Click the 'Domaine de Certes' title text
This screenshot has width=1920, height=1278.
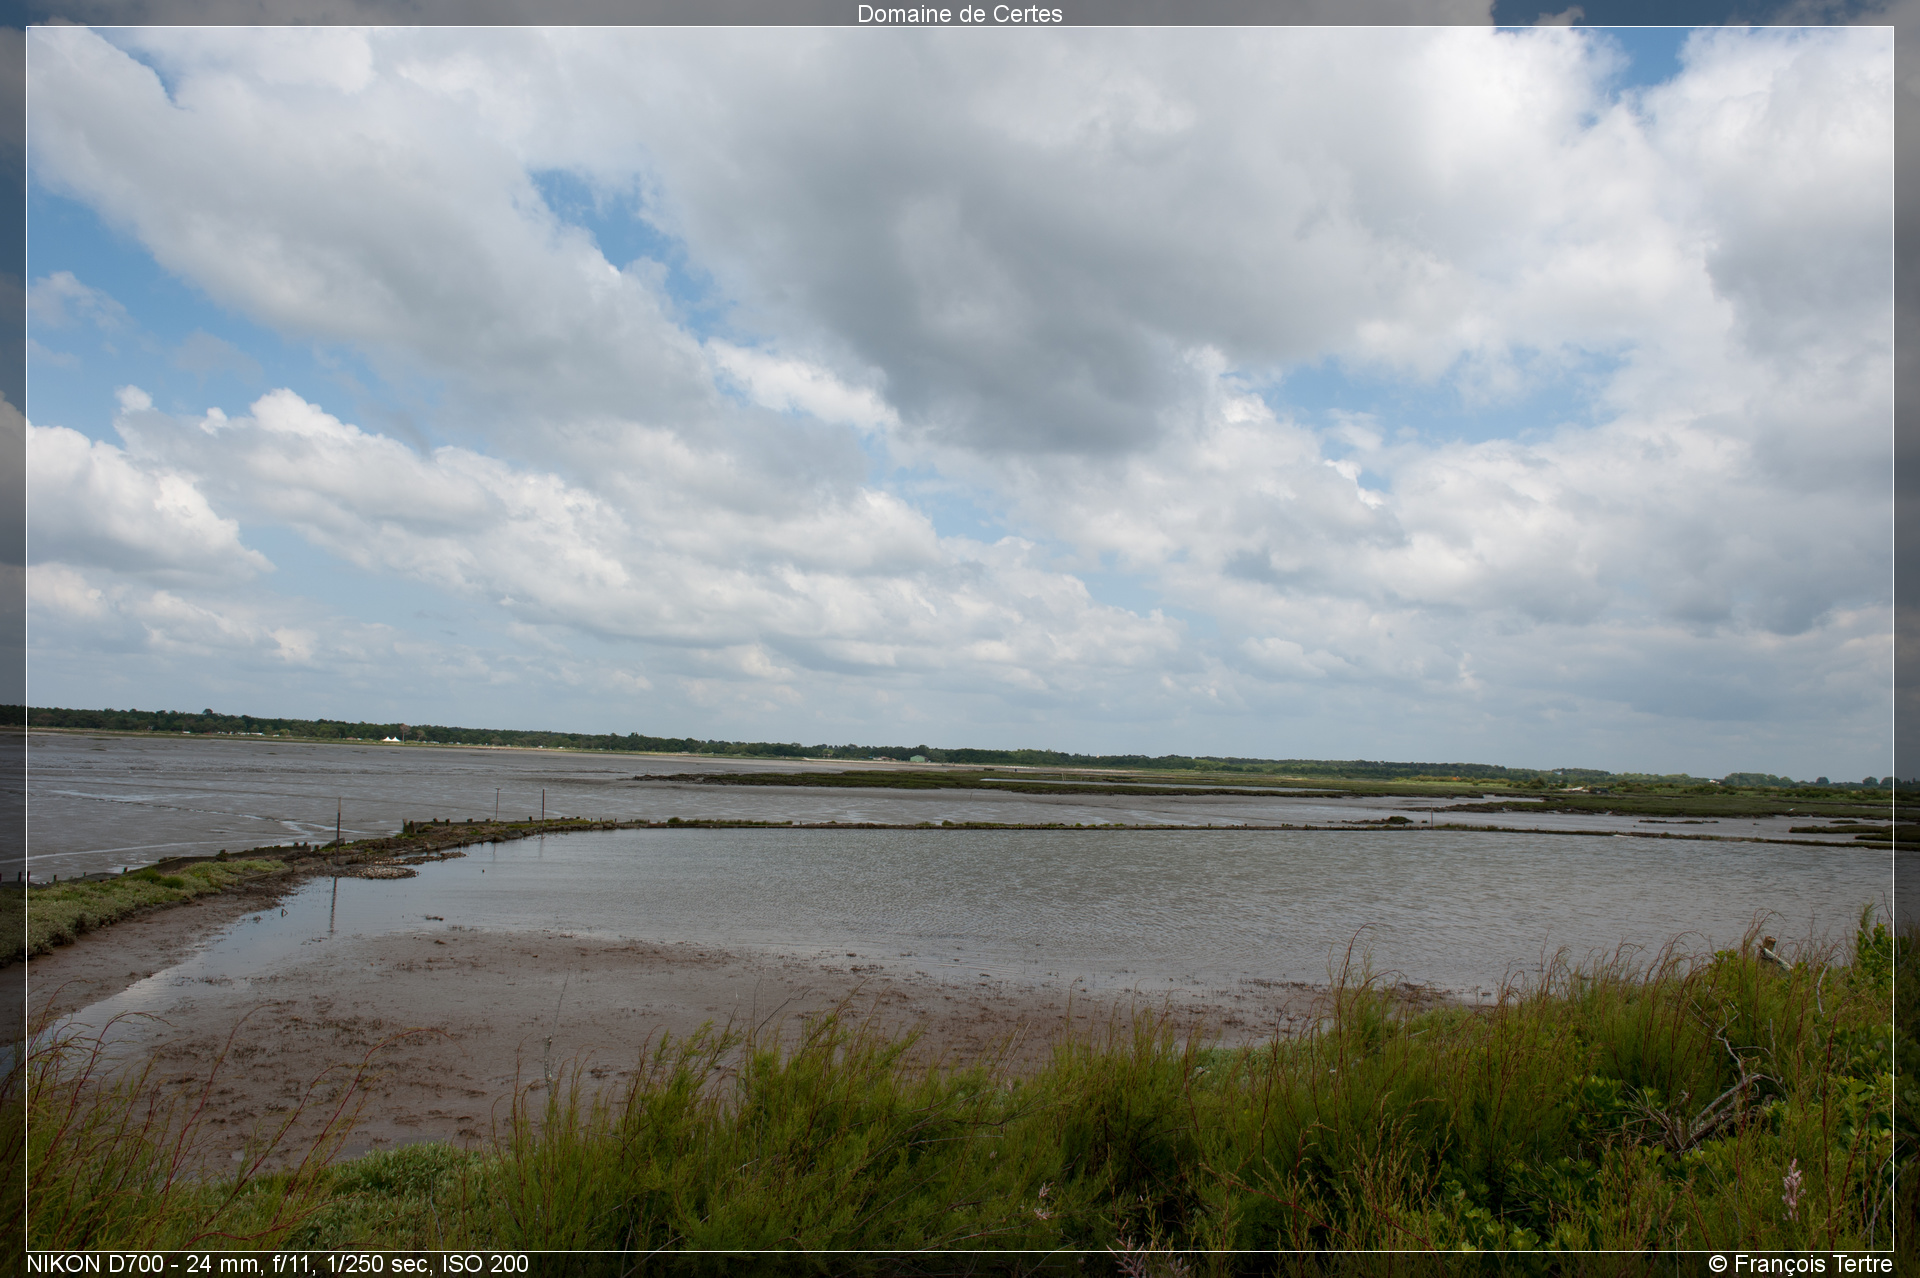tap(959, 13)
